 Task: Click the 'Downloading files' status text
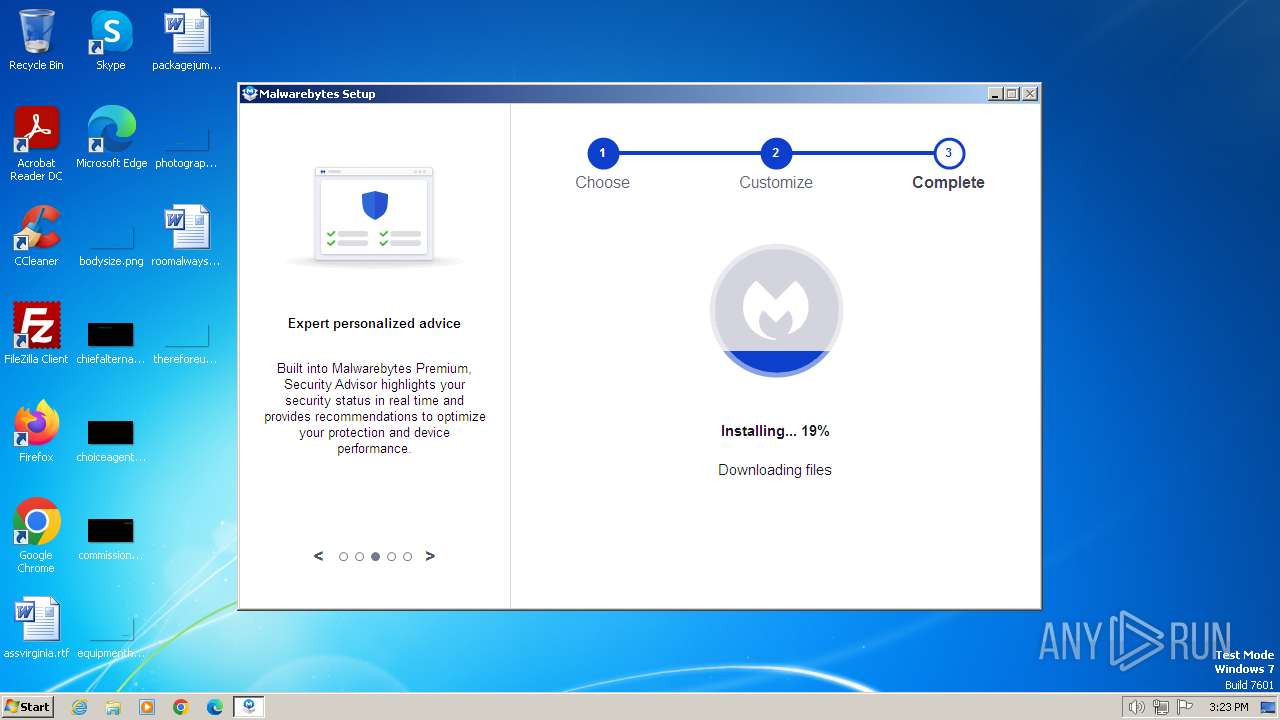tap(775, 470)
